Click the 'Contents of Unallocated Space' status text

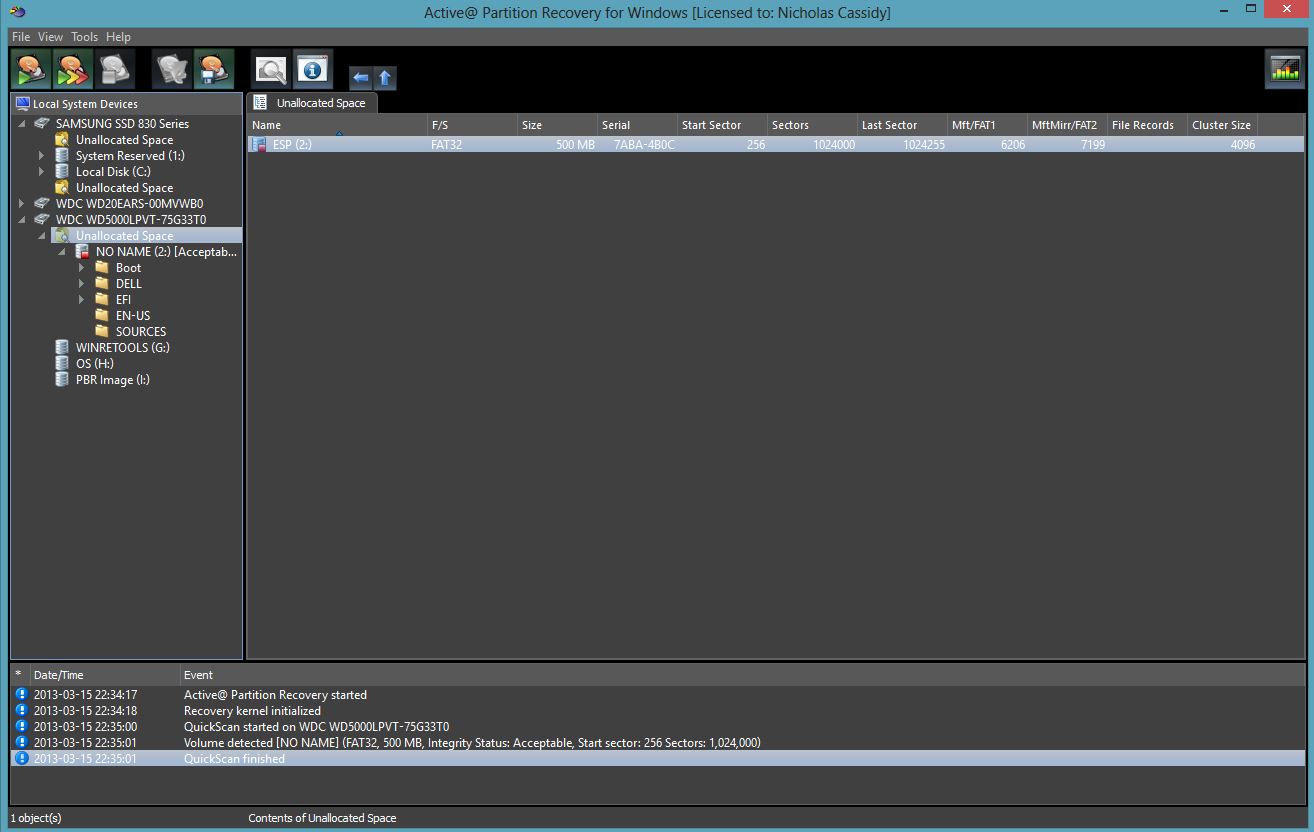click(322, 818)
